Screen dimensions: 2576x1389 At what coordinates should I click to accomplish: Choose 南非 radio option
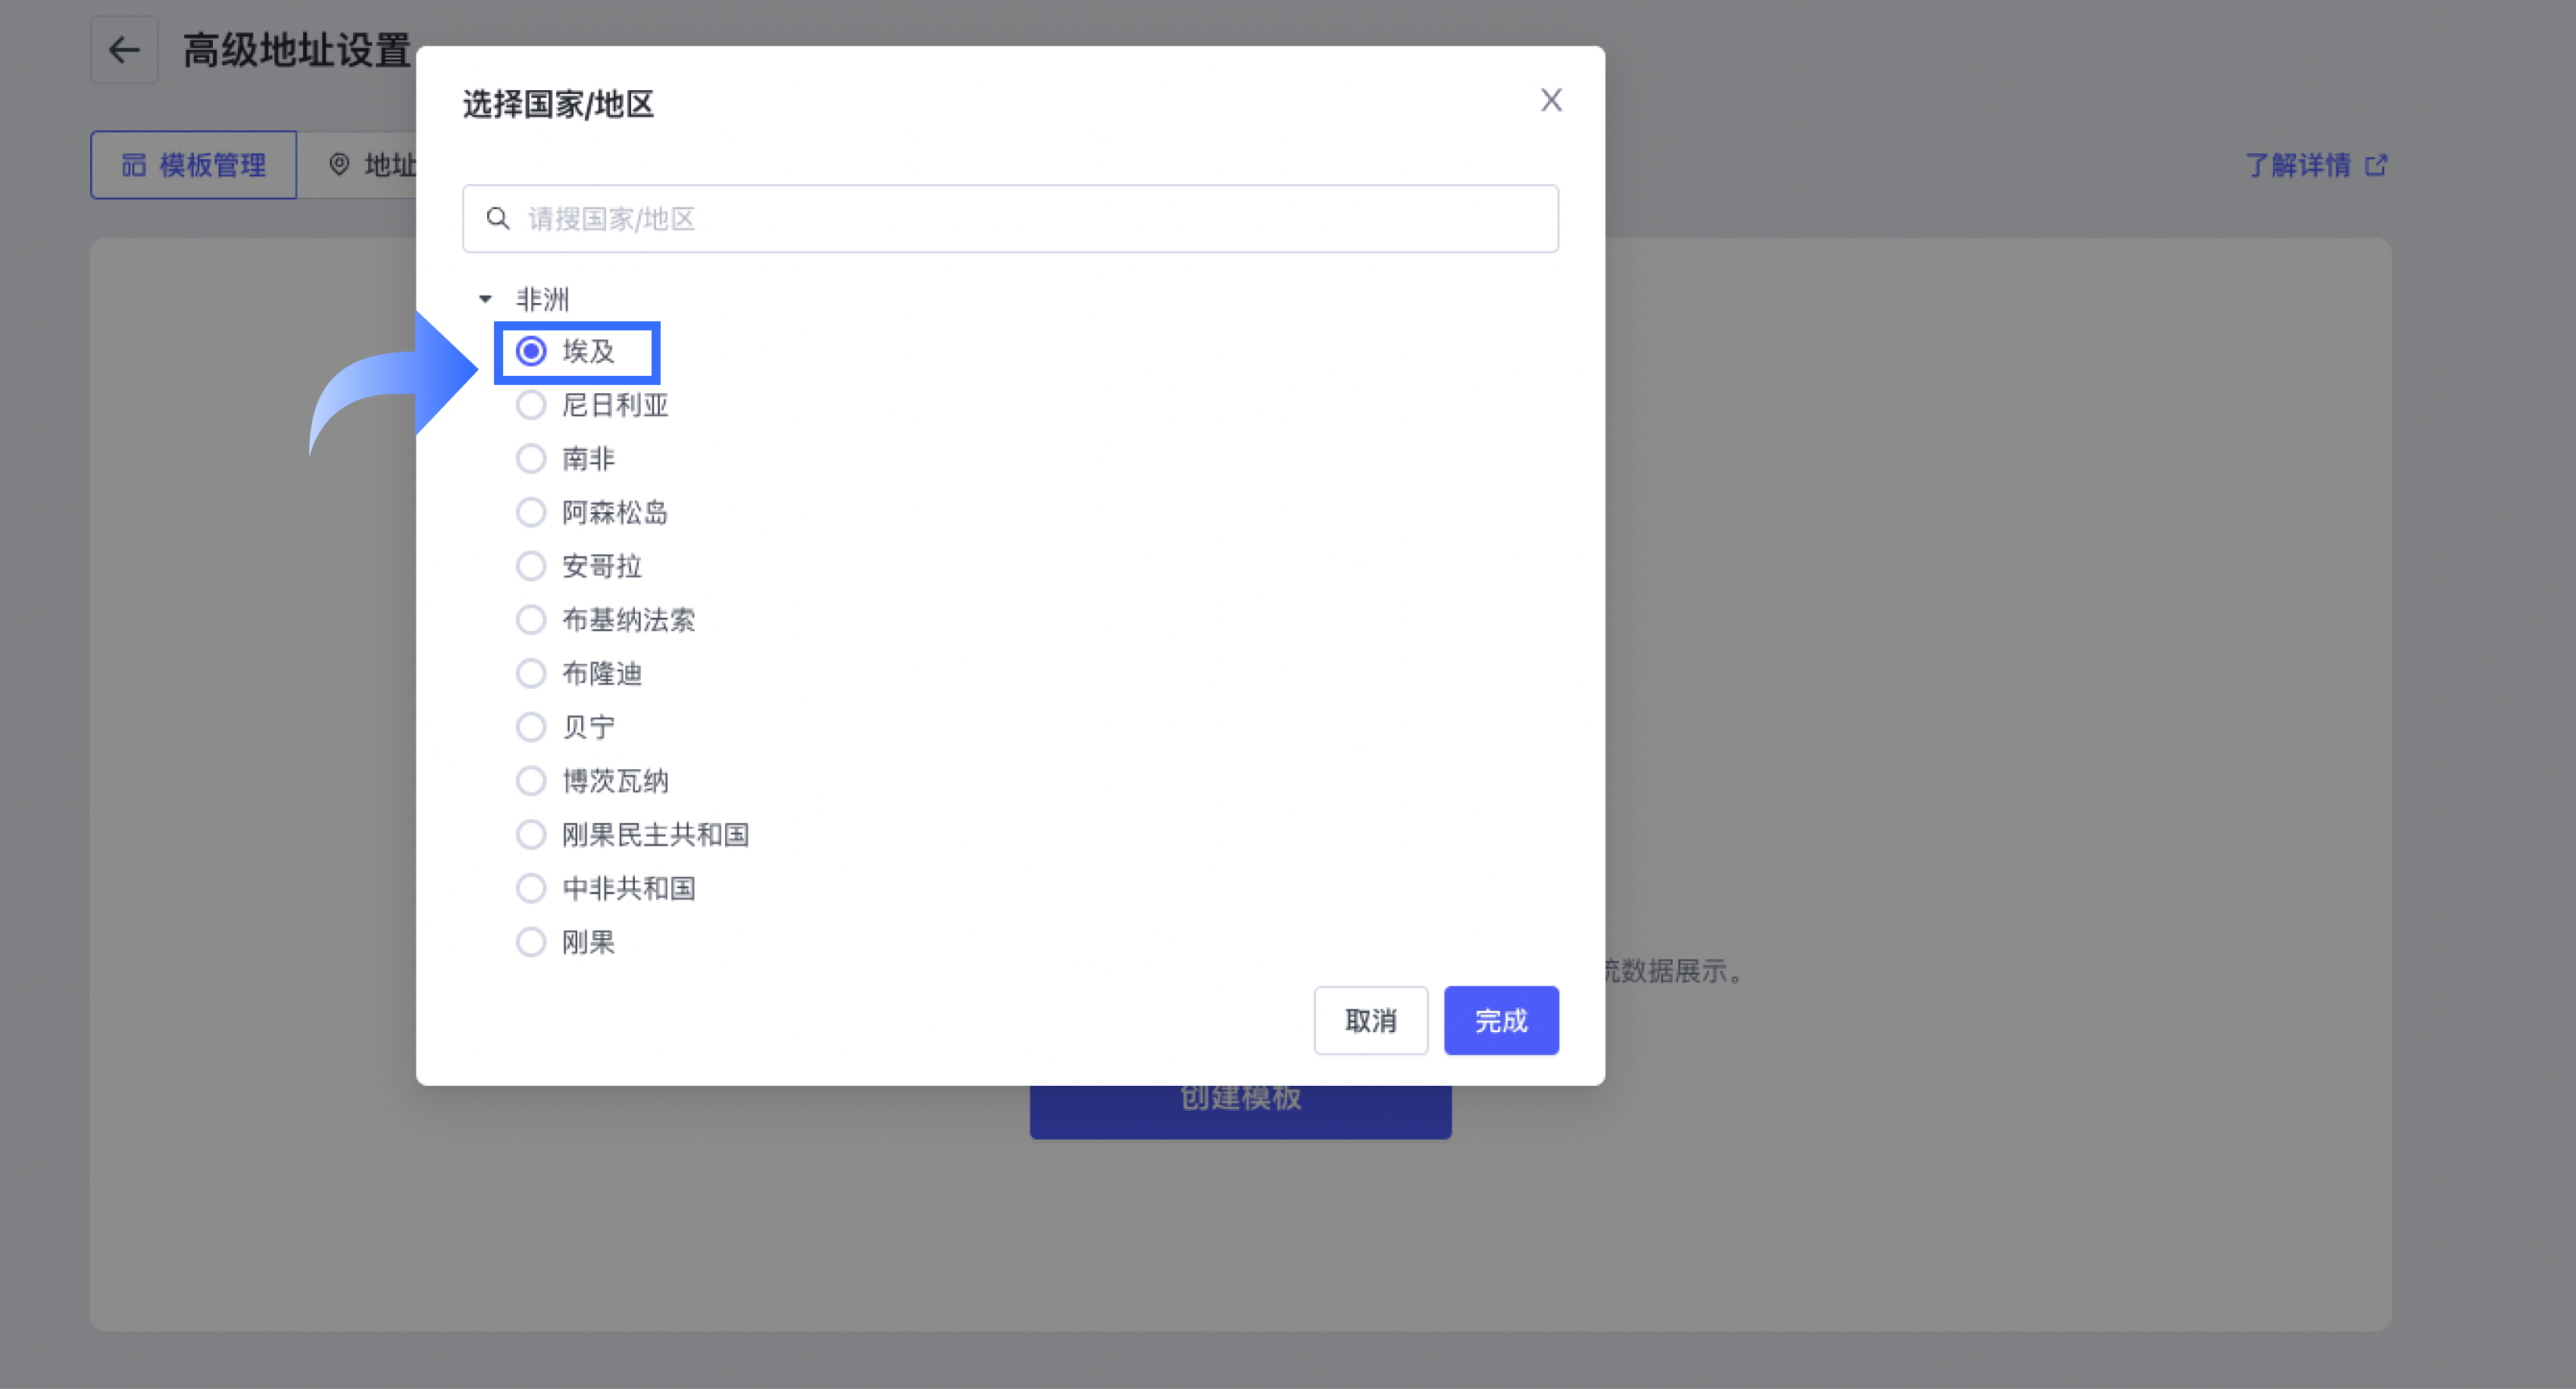point(531,459)
